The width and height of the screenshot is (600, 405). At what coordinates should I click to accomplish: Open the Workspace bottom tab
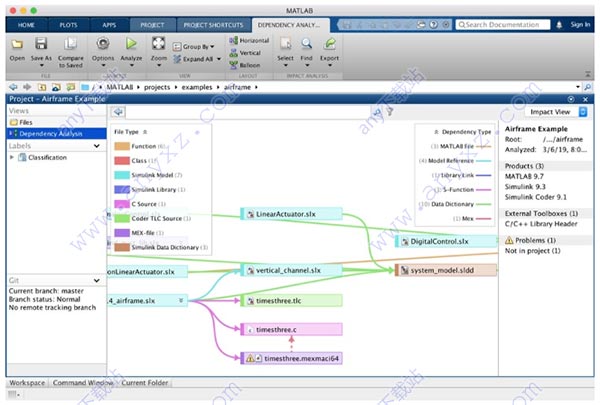(27, 383)
